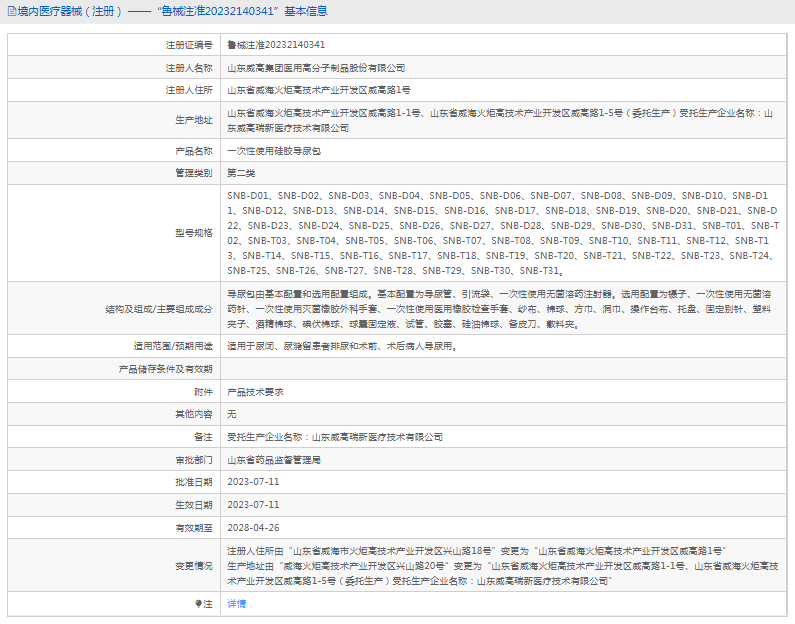Select the 无 value in 其他内容 row
This screenshot has width=795, height=624.
tap(232, 414)
